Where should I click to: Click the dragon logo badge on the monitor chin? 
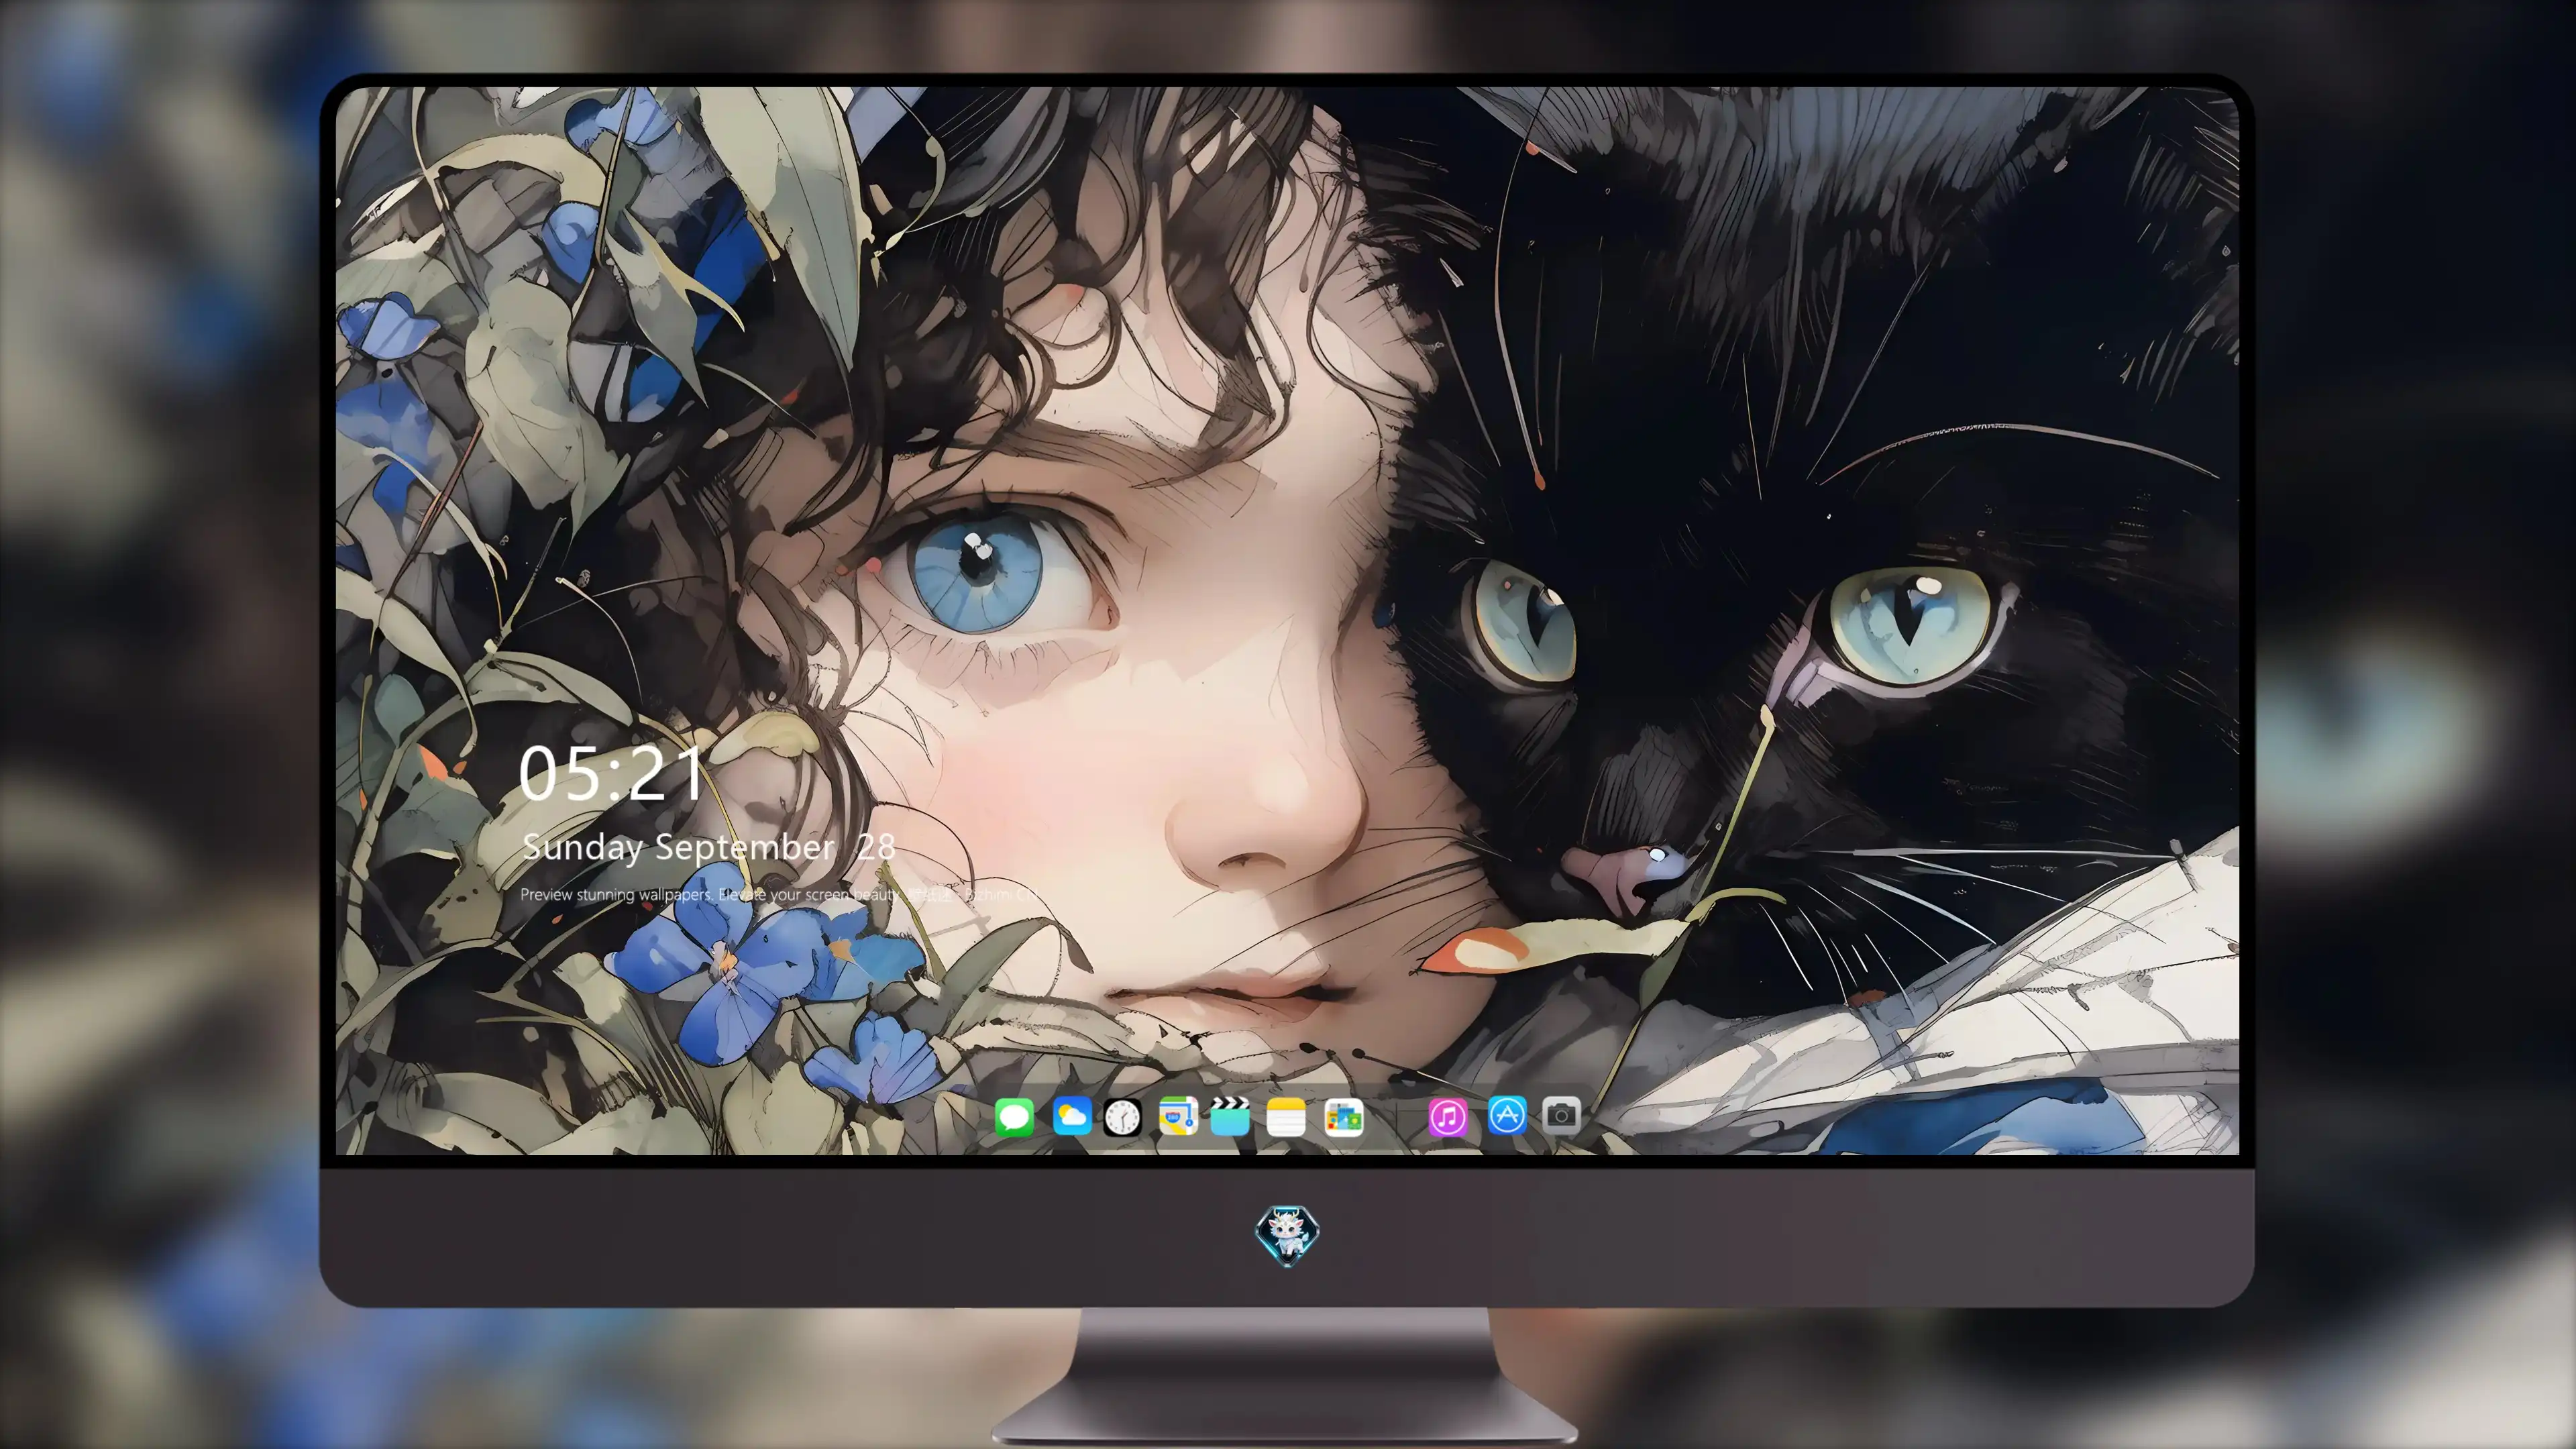(1287, 1235)
